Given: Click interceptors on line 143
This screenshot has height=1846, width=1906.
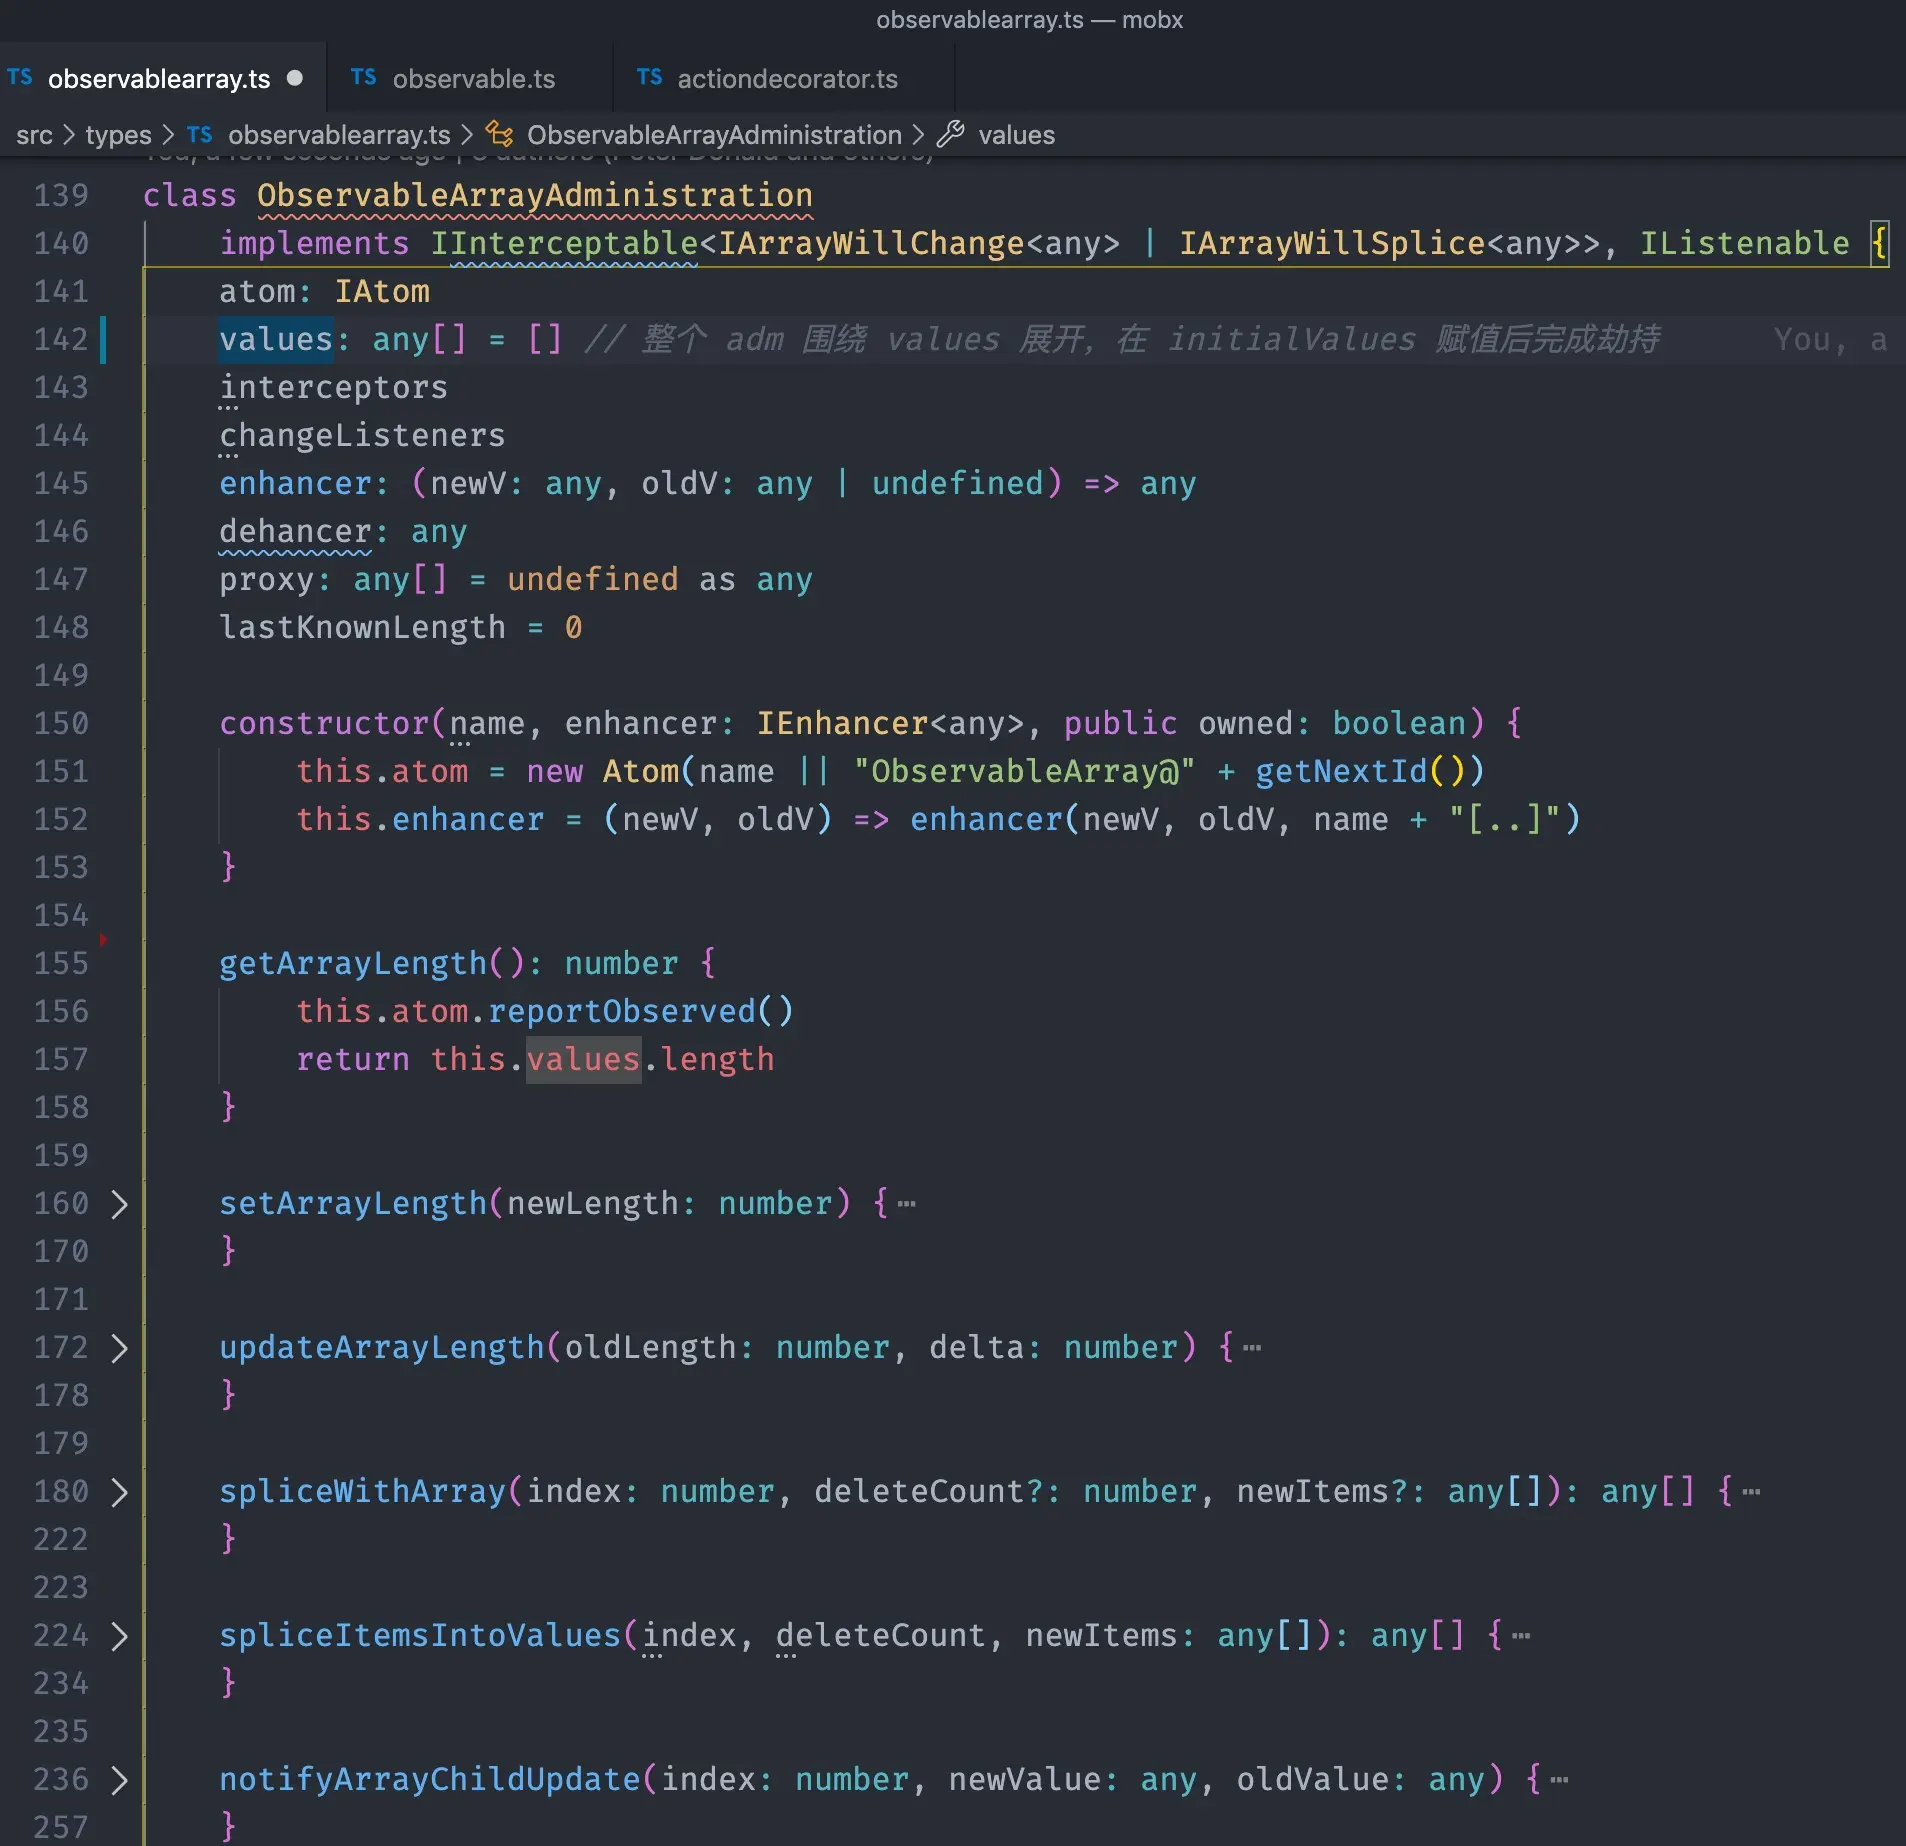Looking at the screenshot, I should (x=333, y=388).
